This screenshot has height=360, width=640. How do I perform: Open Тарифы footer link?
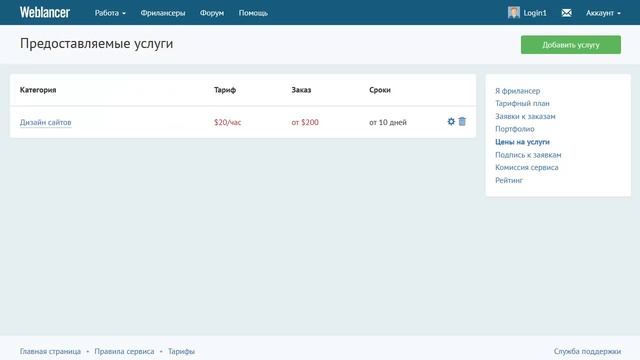pos(181,351)
